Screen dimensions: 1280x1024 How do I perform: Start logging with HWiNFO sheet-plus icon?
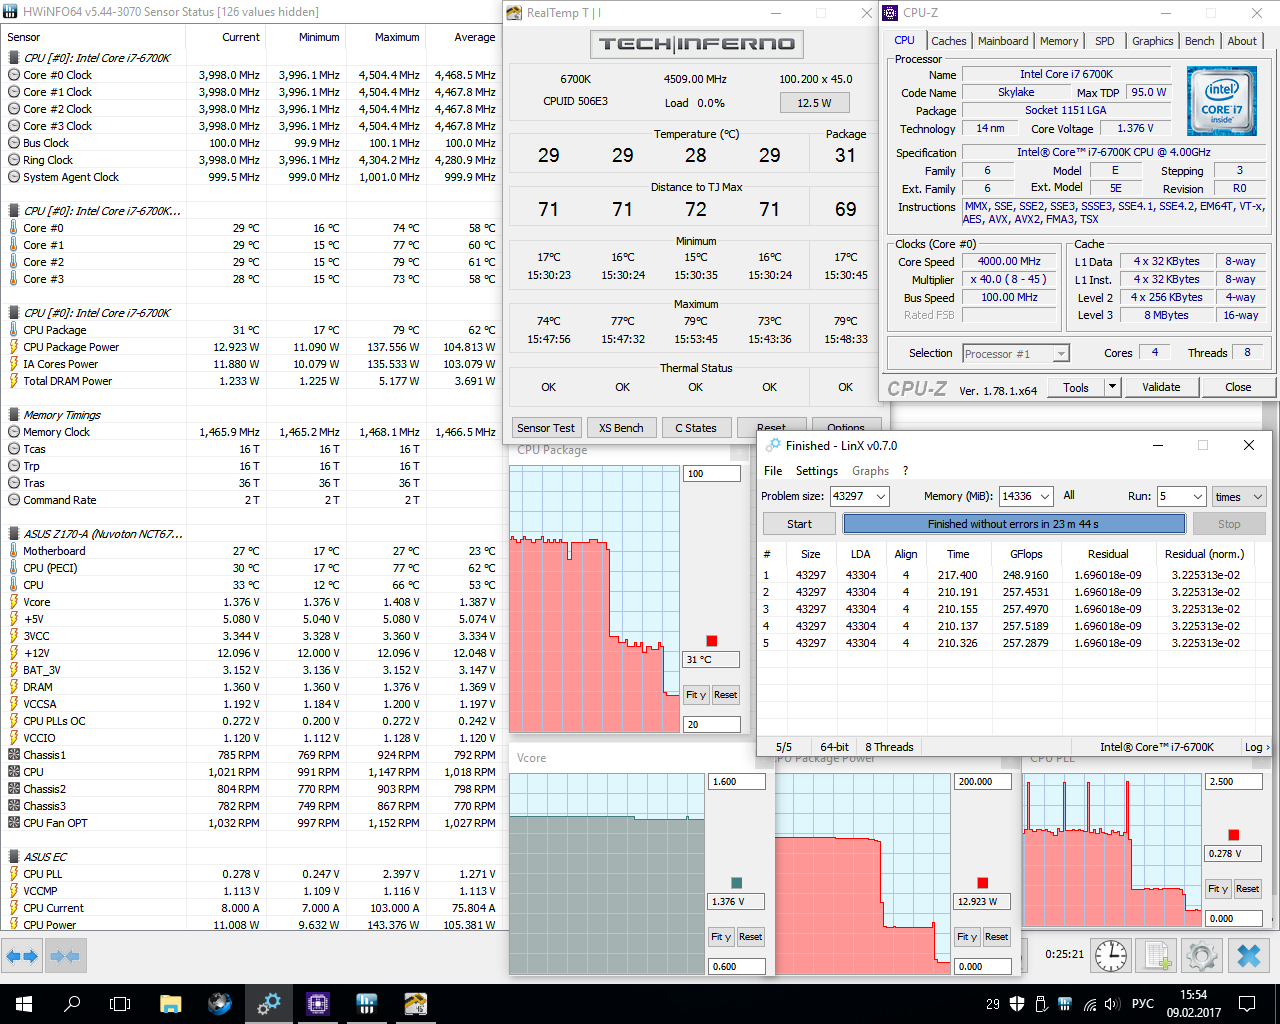1157,955
